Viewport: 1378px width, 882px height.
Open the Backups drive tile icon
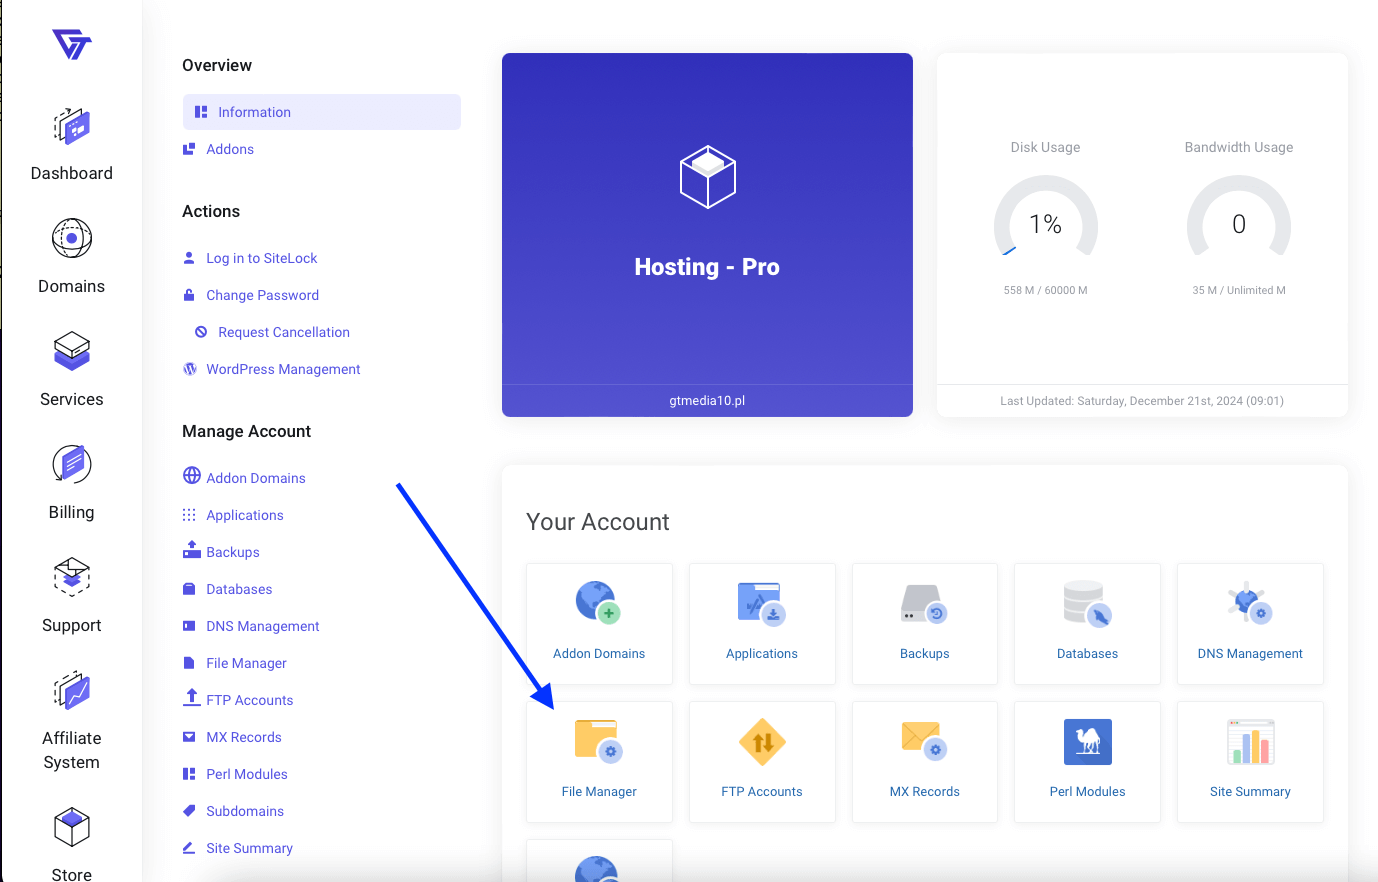click(924, 604)
